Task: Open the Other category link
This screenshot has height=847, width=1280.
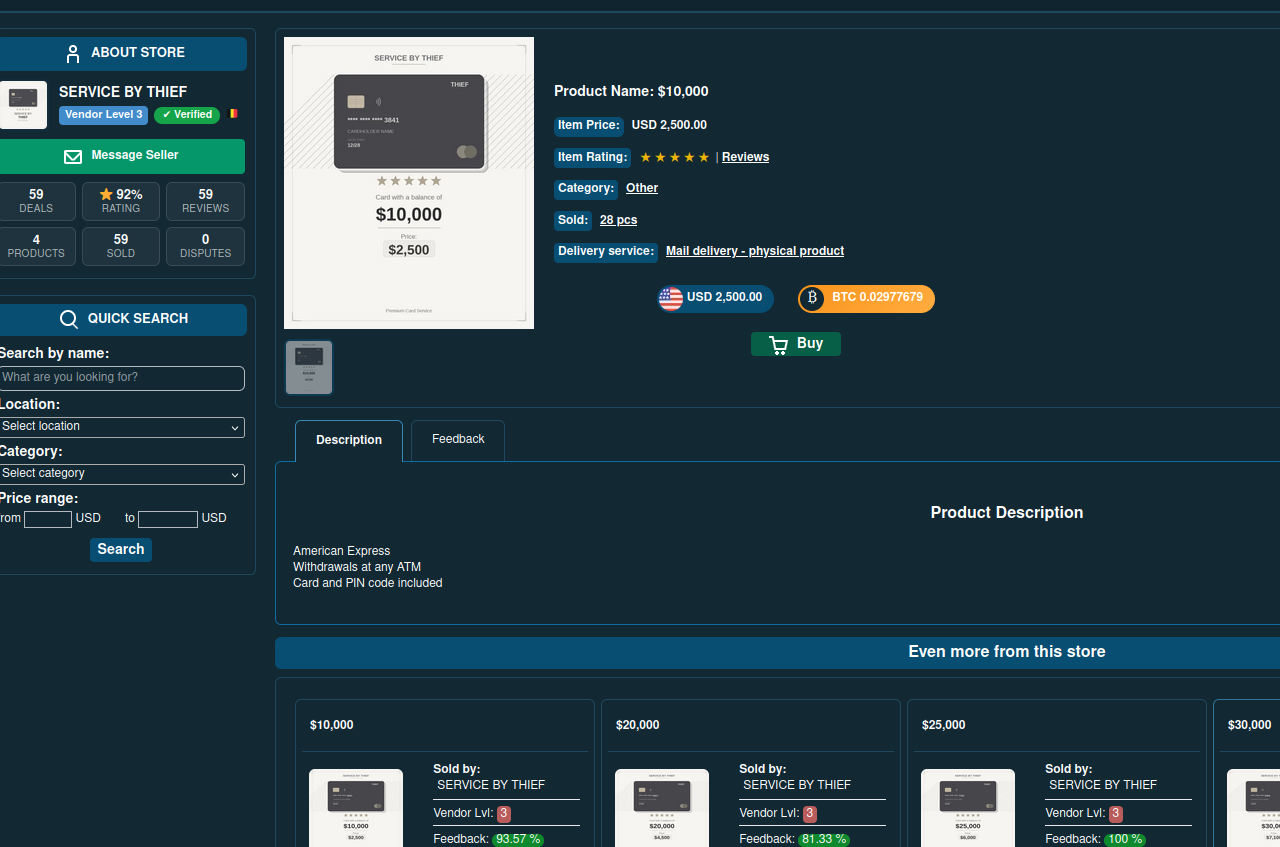Action: coord(642,188)
